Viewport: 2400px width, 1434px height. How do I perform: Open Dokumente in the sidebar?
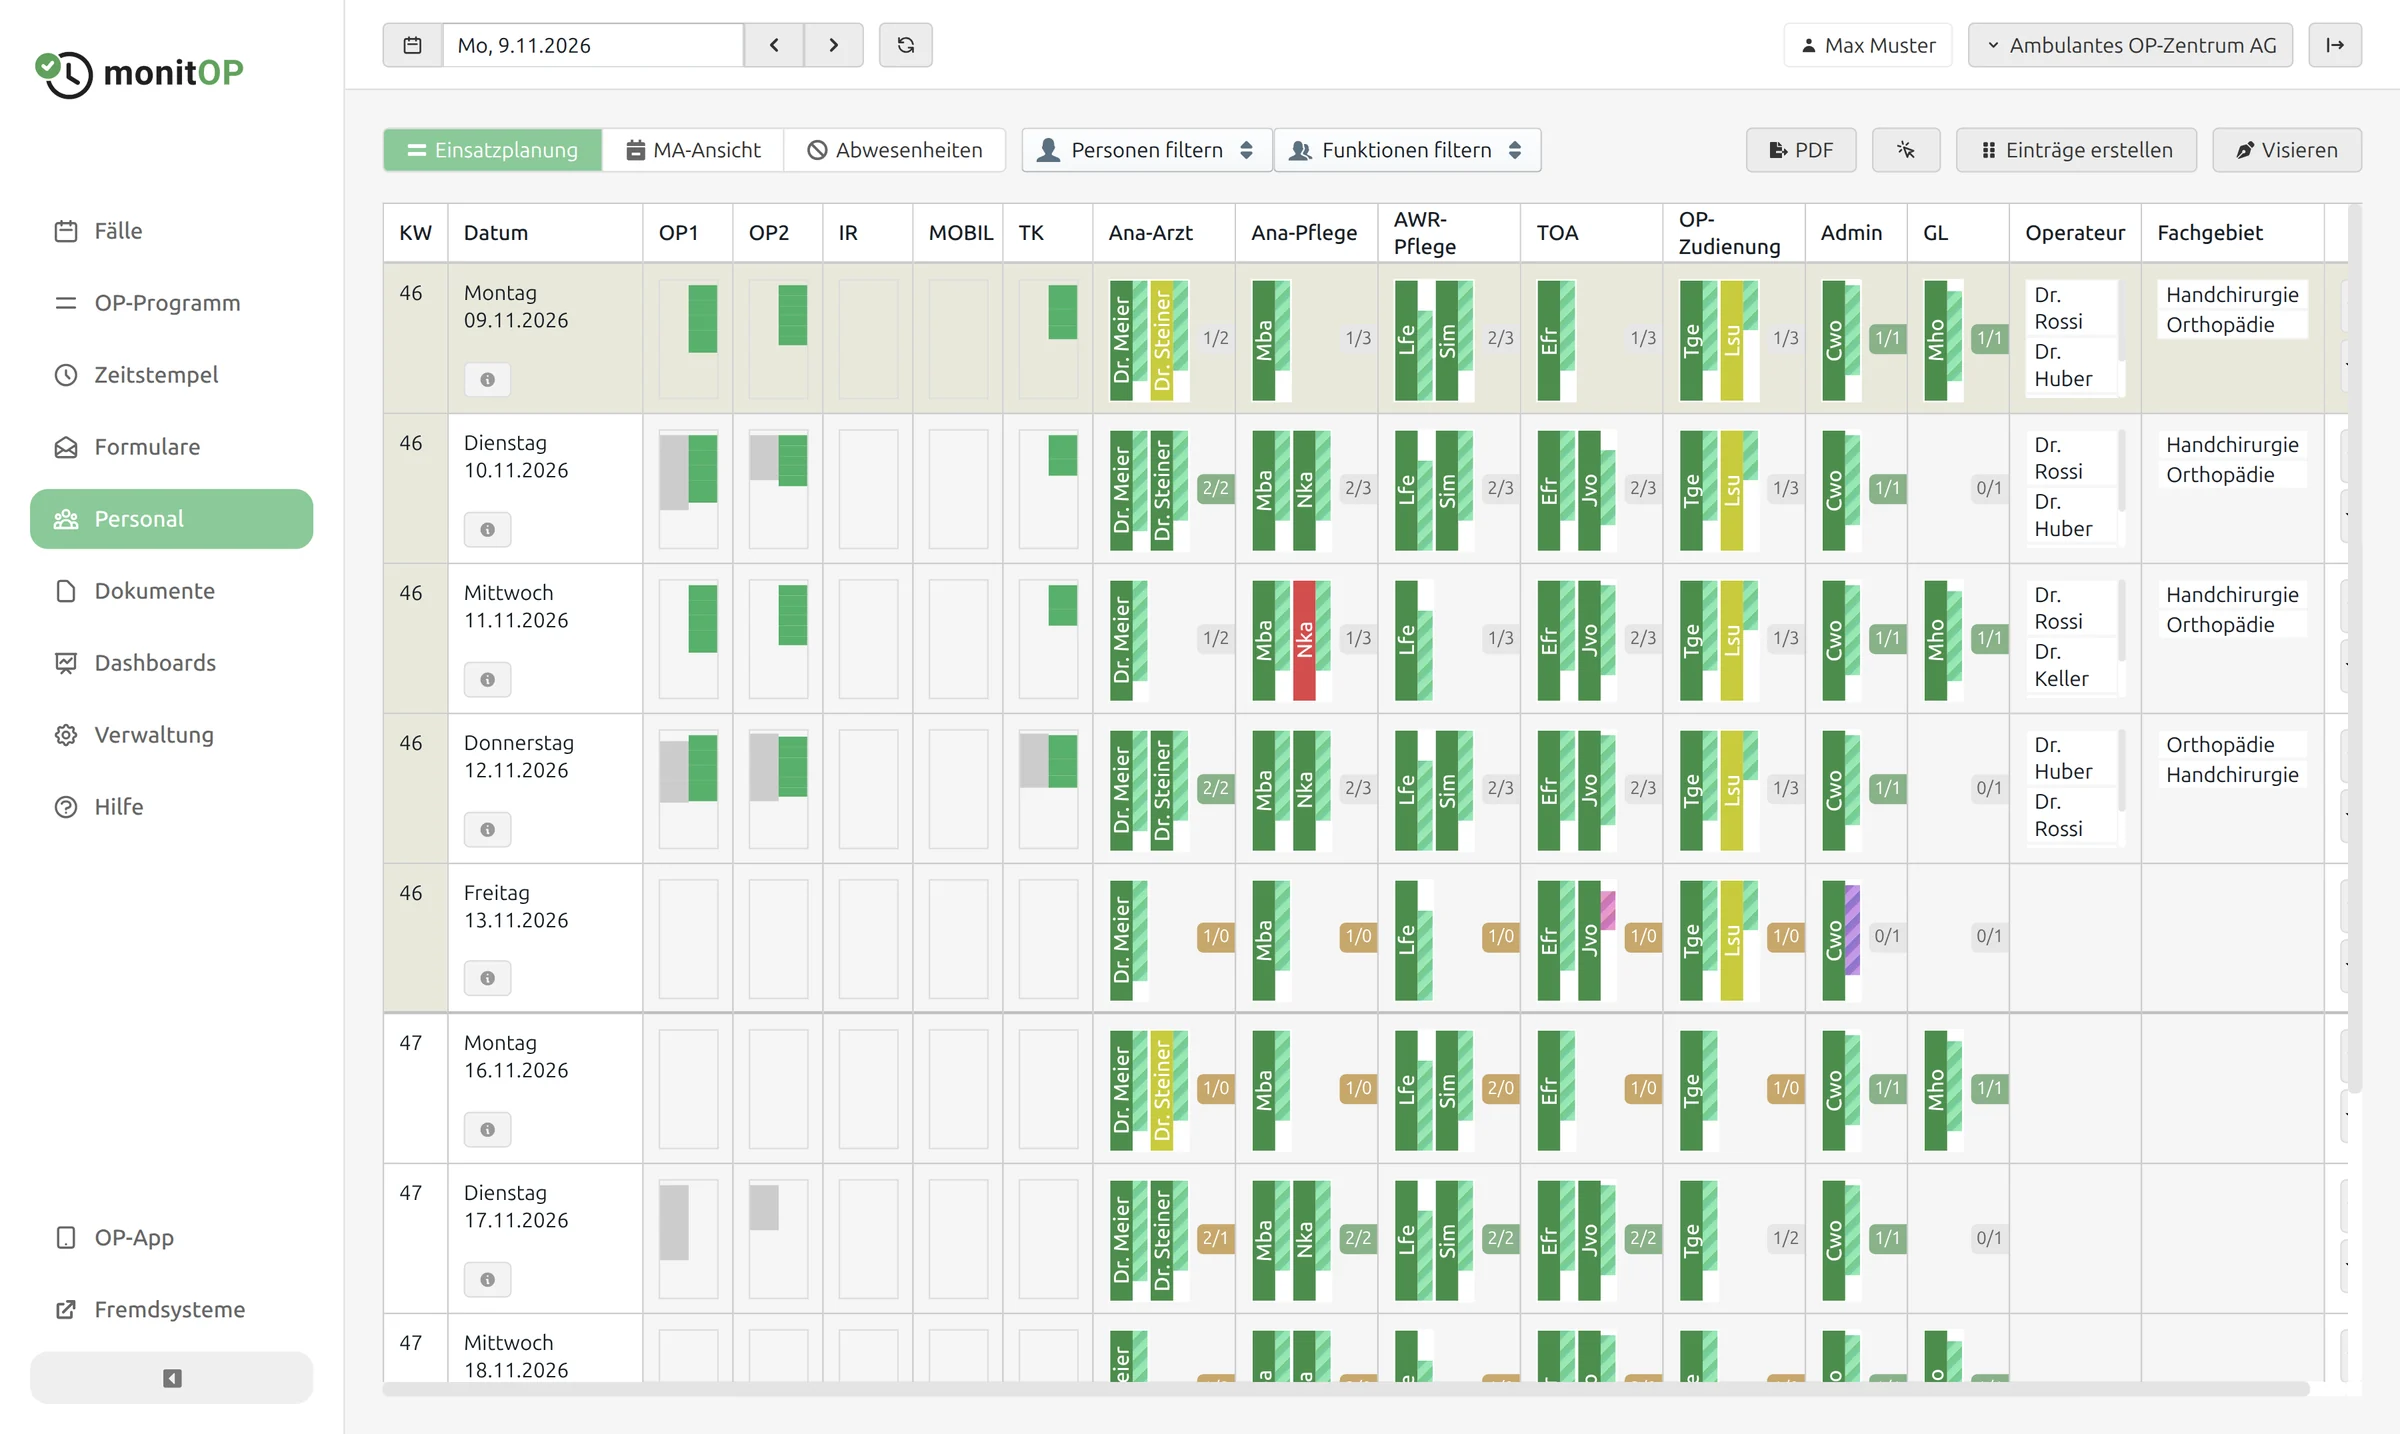[x=171, y=591]
